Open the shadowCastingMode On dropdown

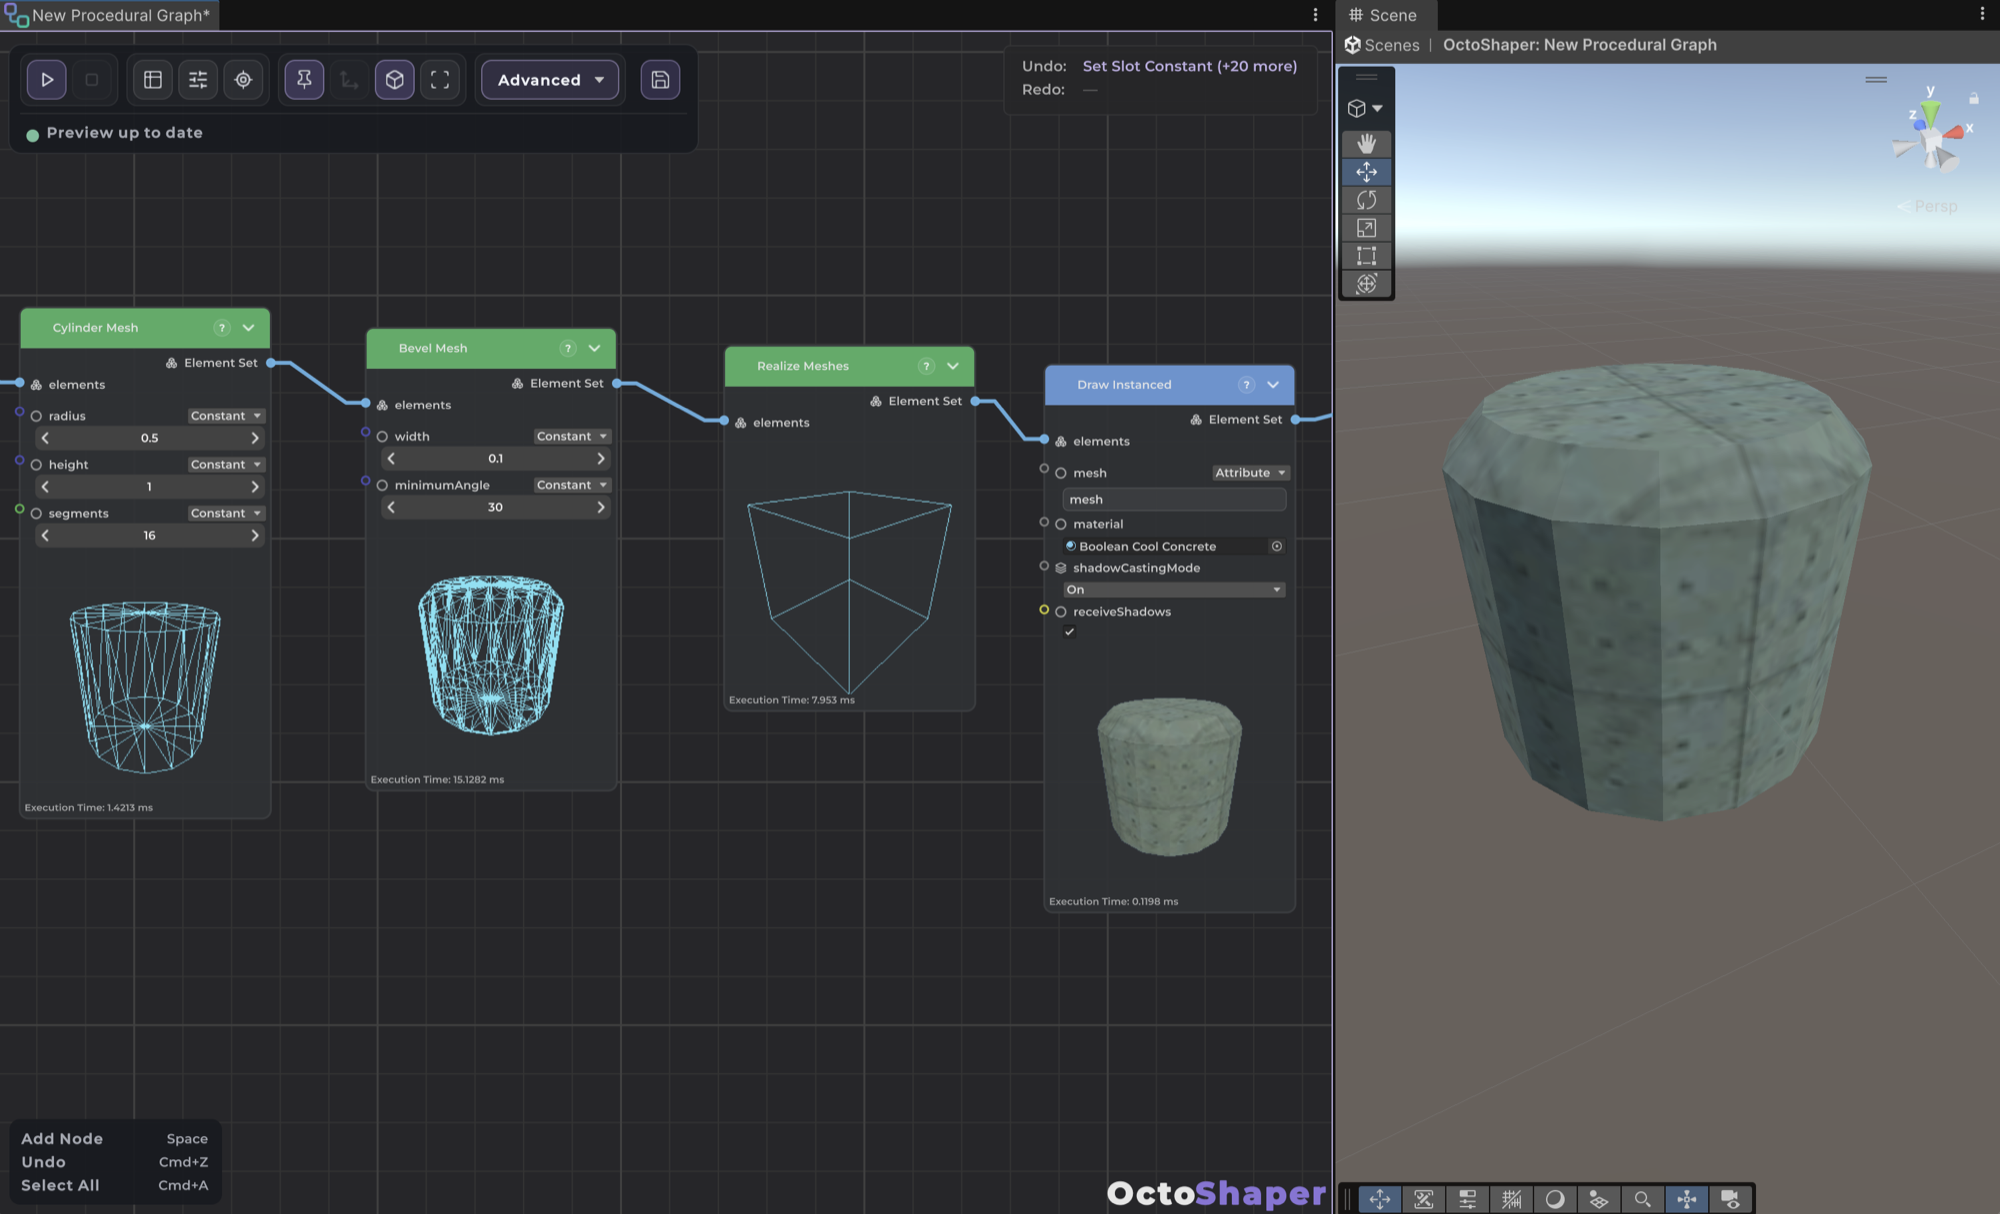(1174, 590)
